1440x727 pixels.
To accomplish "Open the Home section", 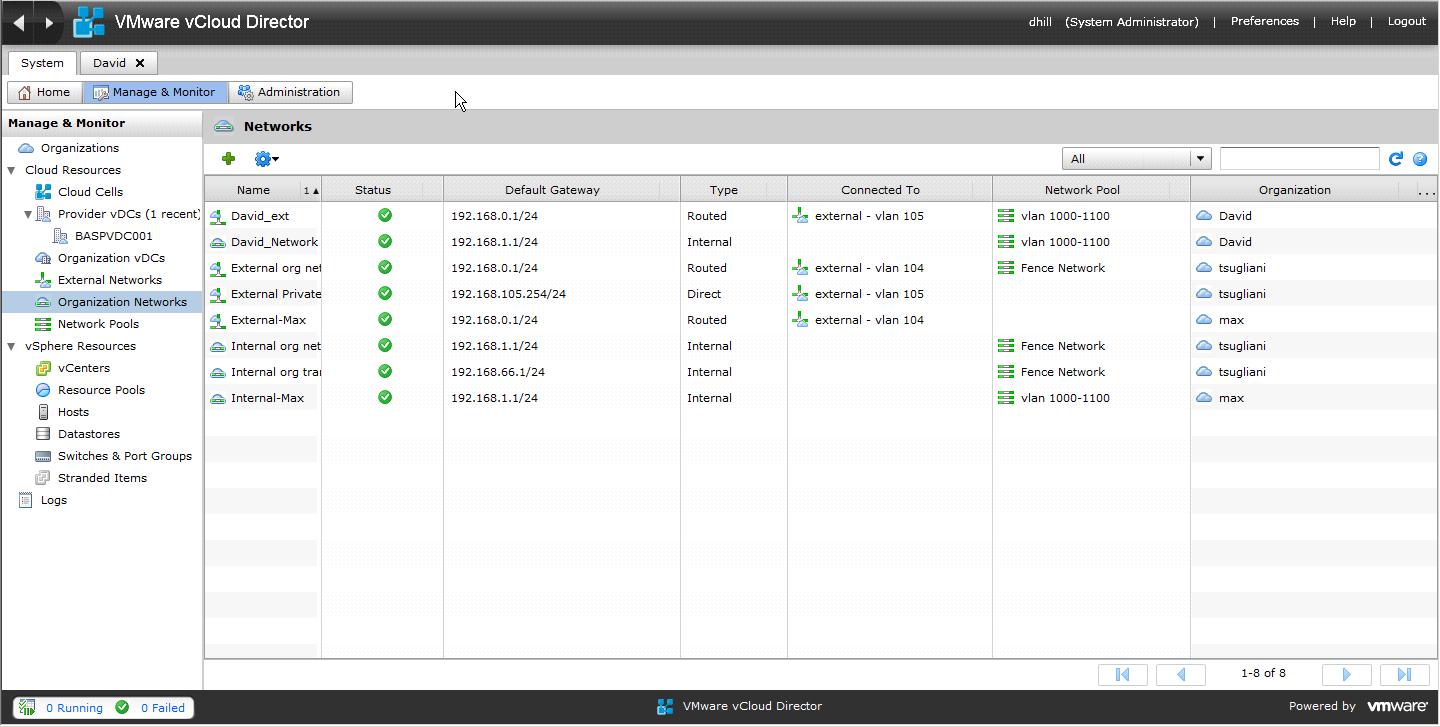I will tap(44, 92).
